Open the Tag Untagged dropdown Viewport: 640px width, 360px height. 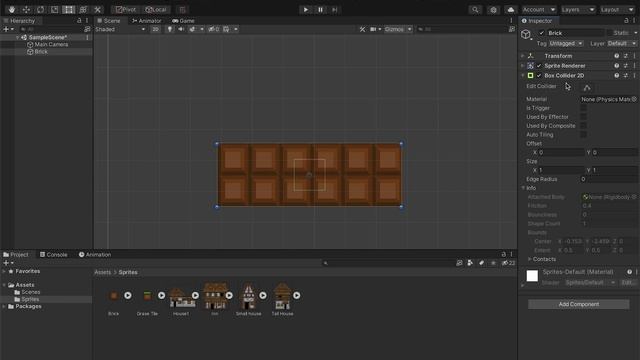click(566, 43)
